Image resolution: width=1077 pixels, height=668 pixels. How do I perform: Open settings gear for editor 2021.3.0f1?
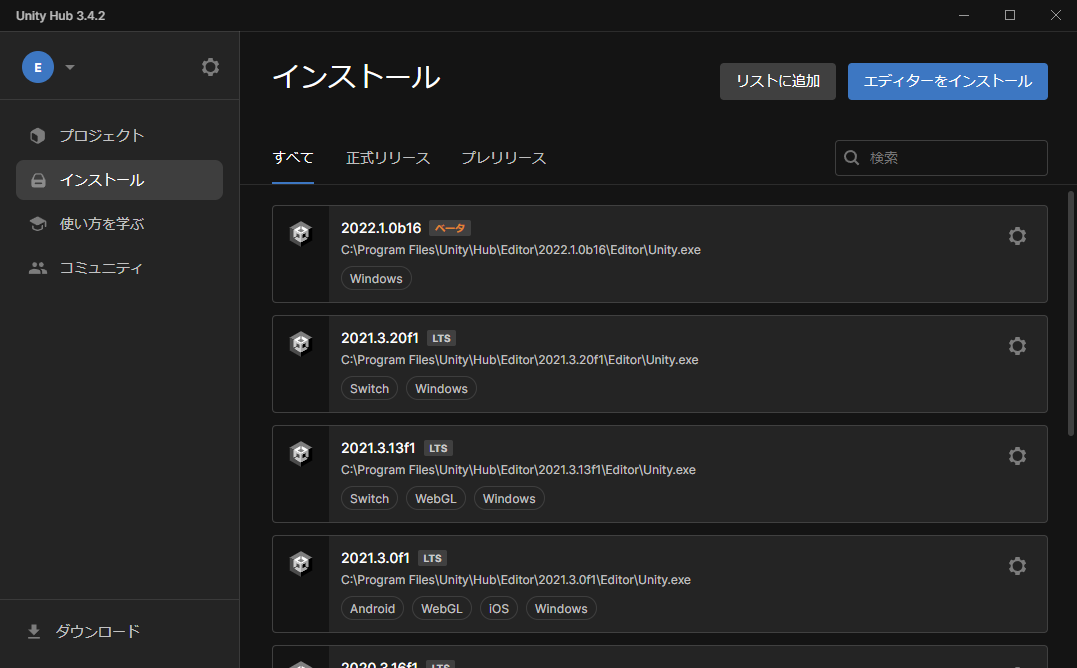click(x=1017, y=566)
